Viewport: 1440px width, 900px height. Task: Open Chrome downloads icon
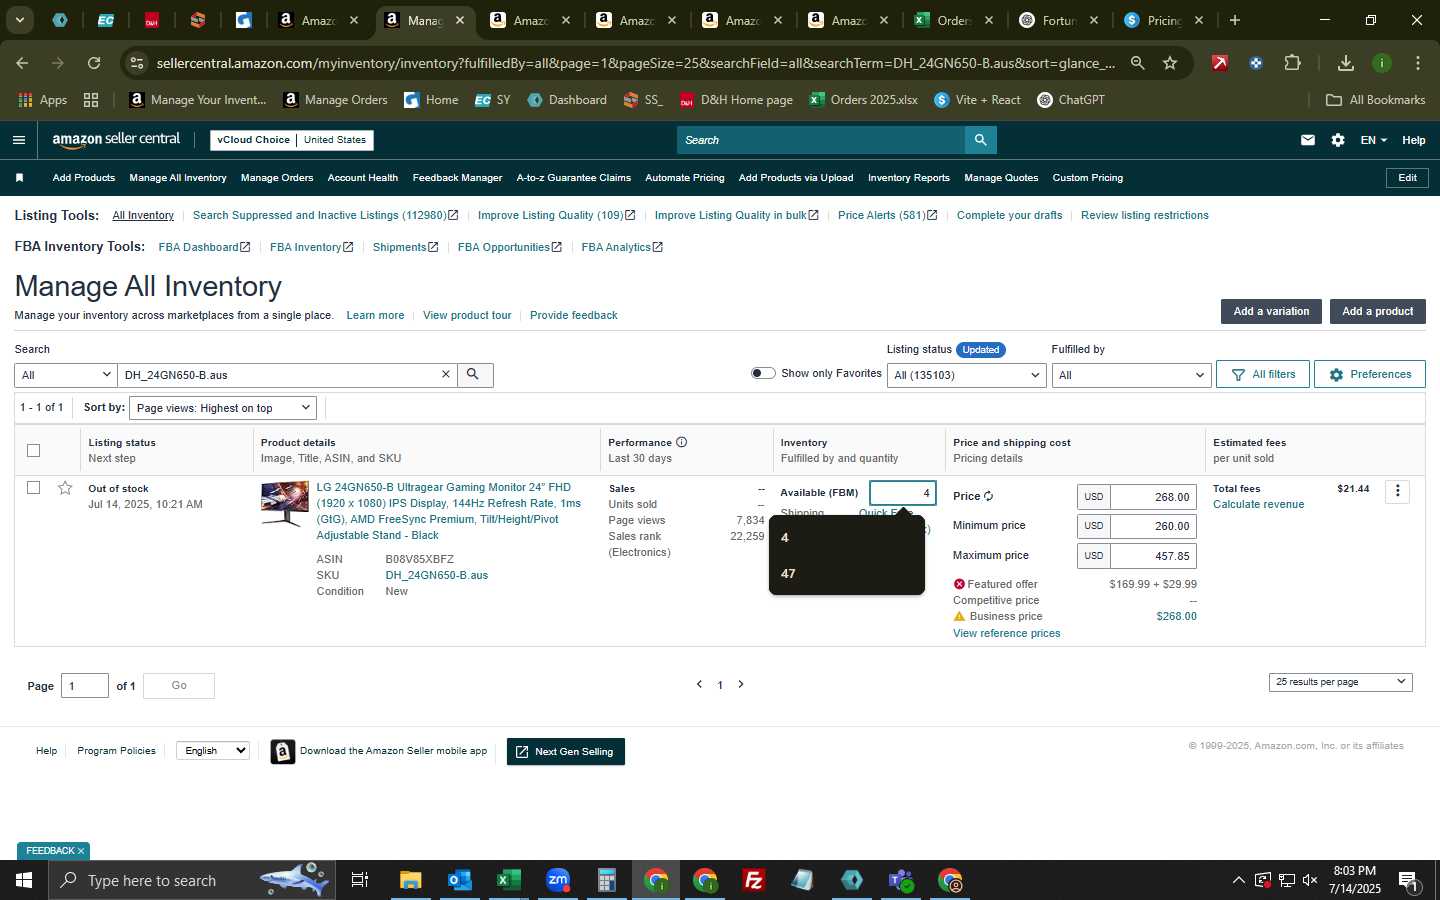pos(1346,63)
